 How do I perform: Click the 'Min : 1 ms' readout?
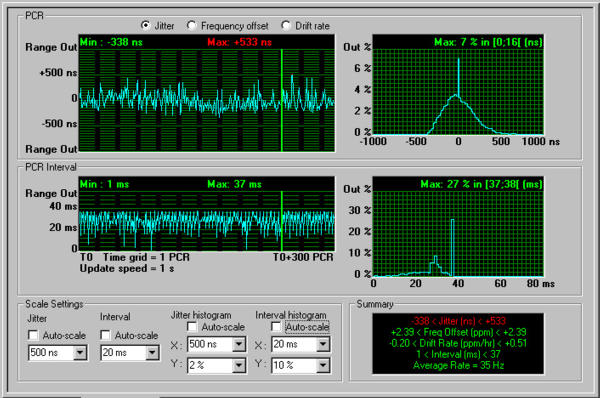(104, 184)
